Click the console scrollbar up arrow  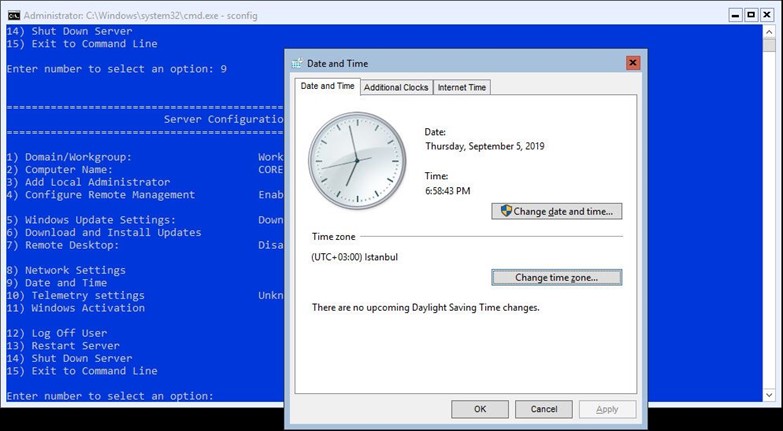coord(770,31)
